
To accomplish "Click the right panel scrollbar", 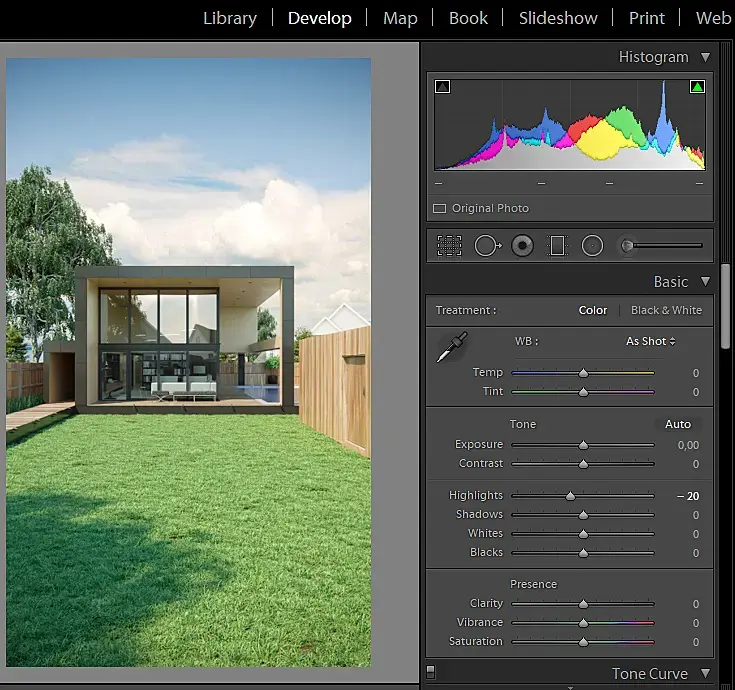I will 725,307.
